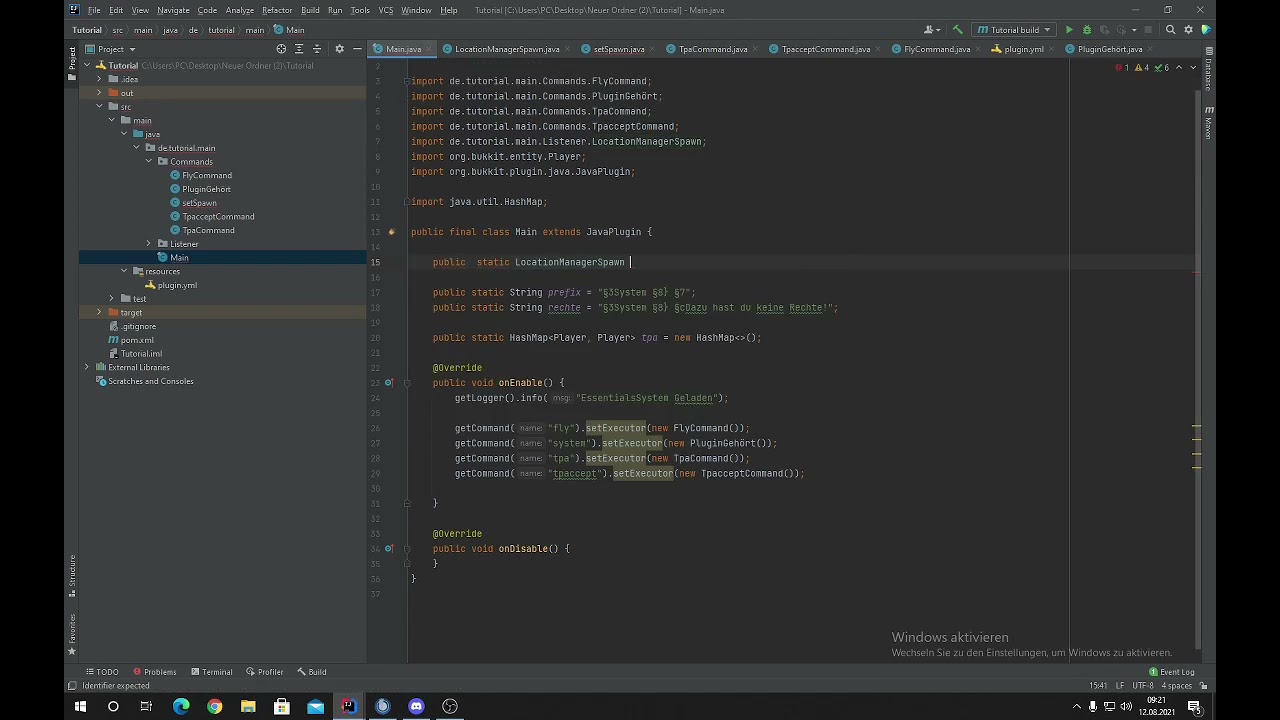Image resolution: width=1280 pixels, height=720 pixels.
Task: Start debugging with the bug icon
Action: pos(1087,30)
